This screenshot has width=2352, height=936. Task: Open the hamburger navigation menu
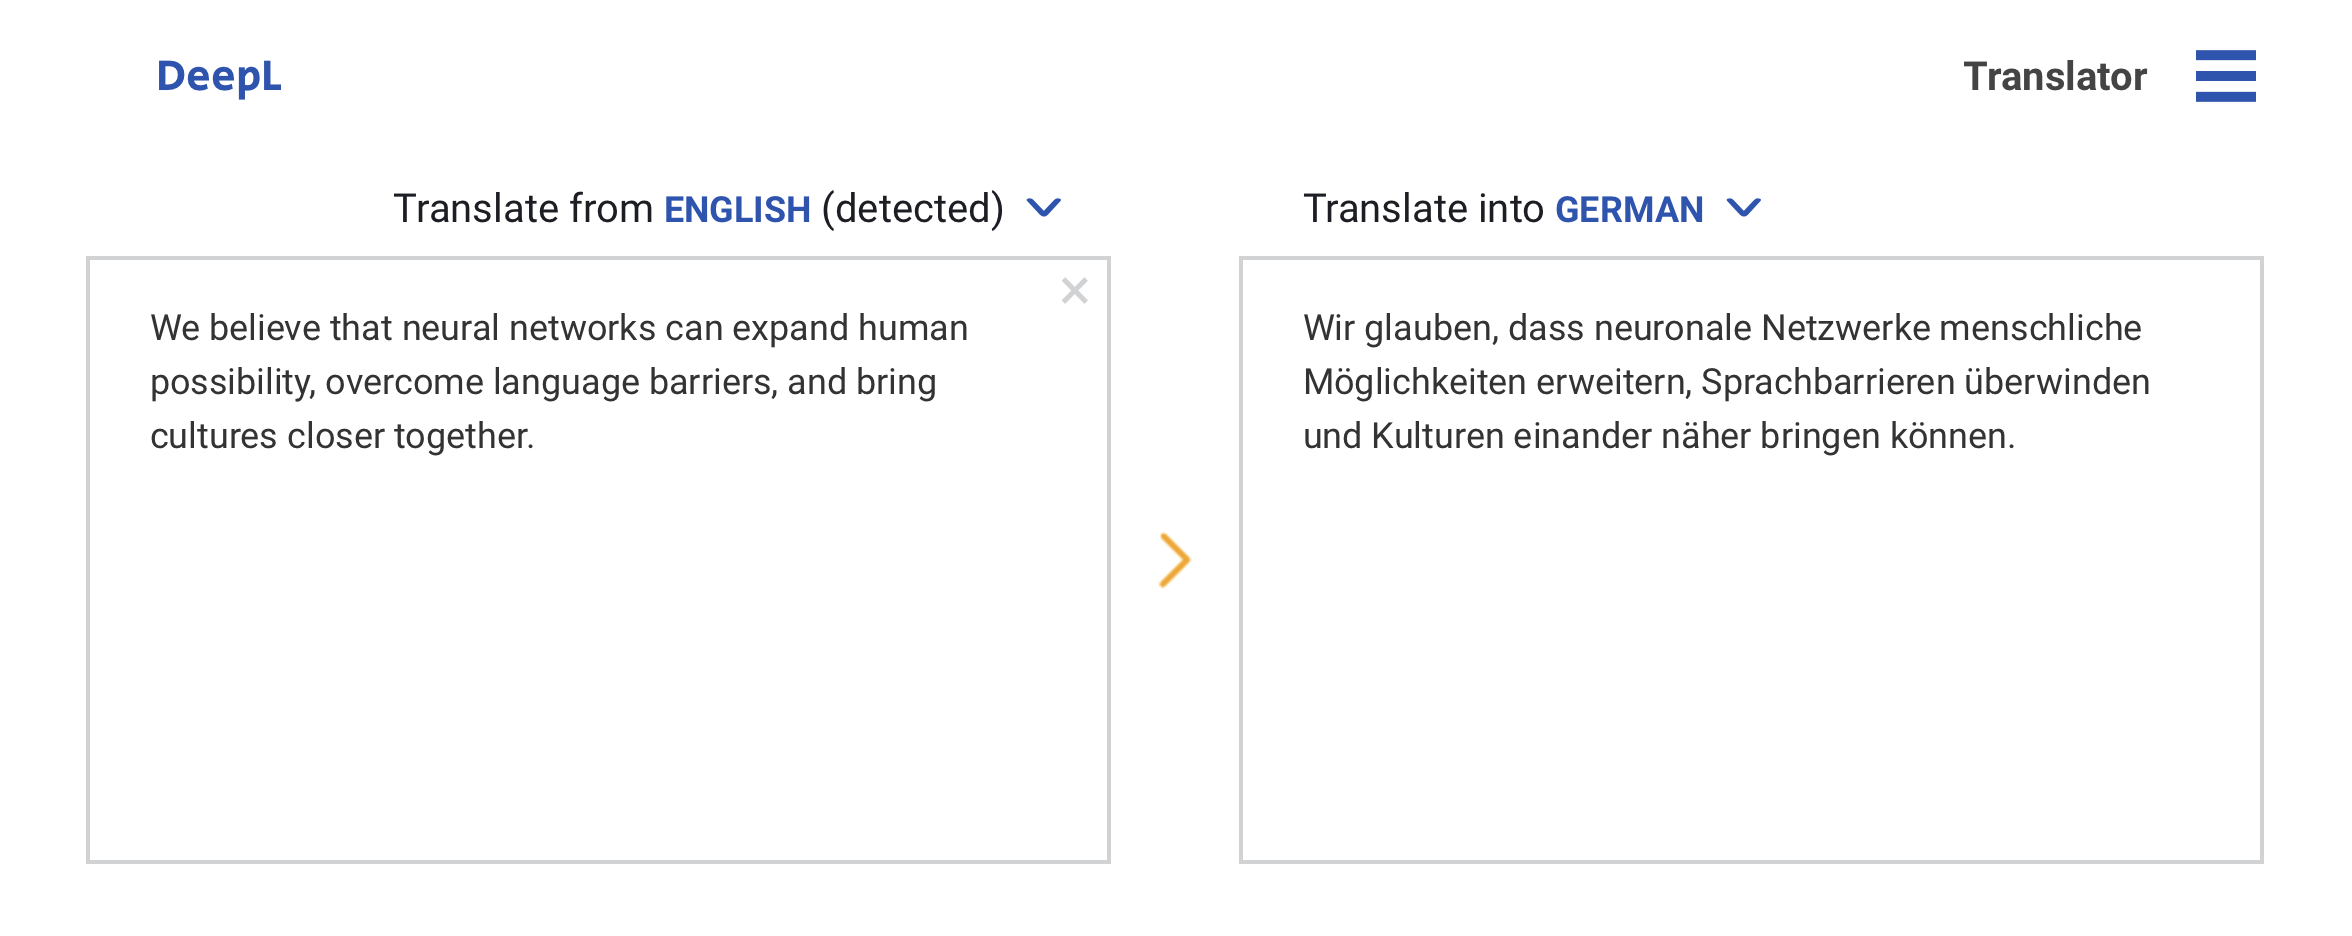pos(2224,76)
